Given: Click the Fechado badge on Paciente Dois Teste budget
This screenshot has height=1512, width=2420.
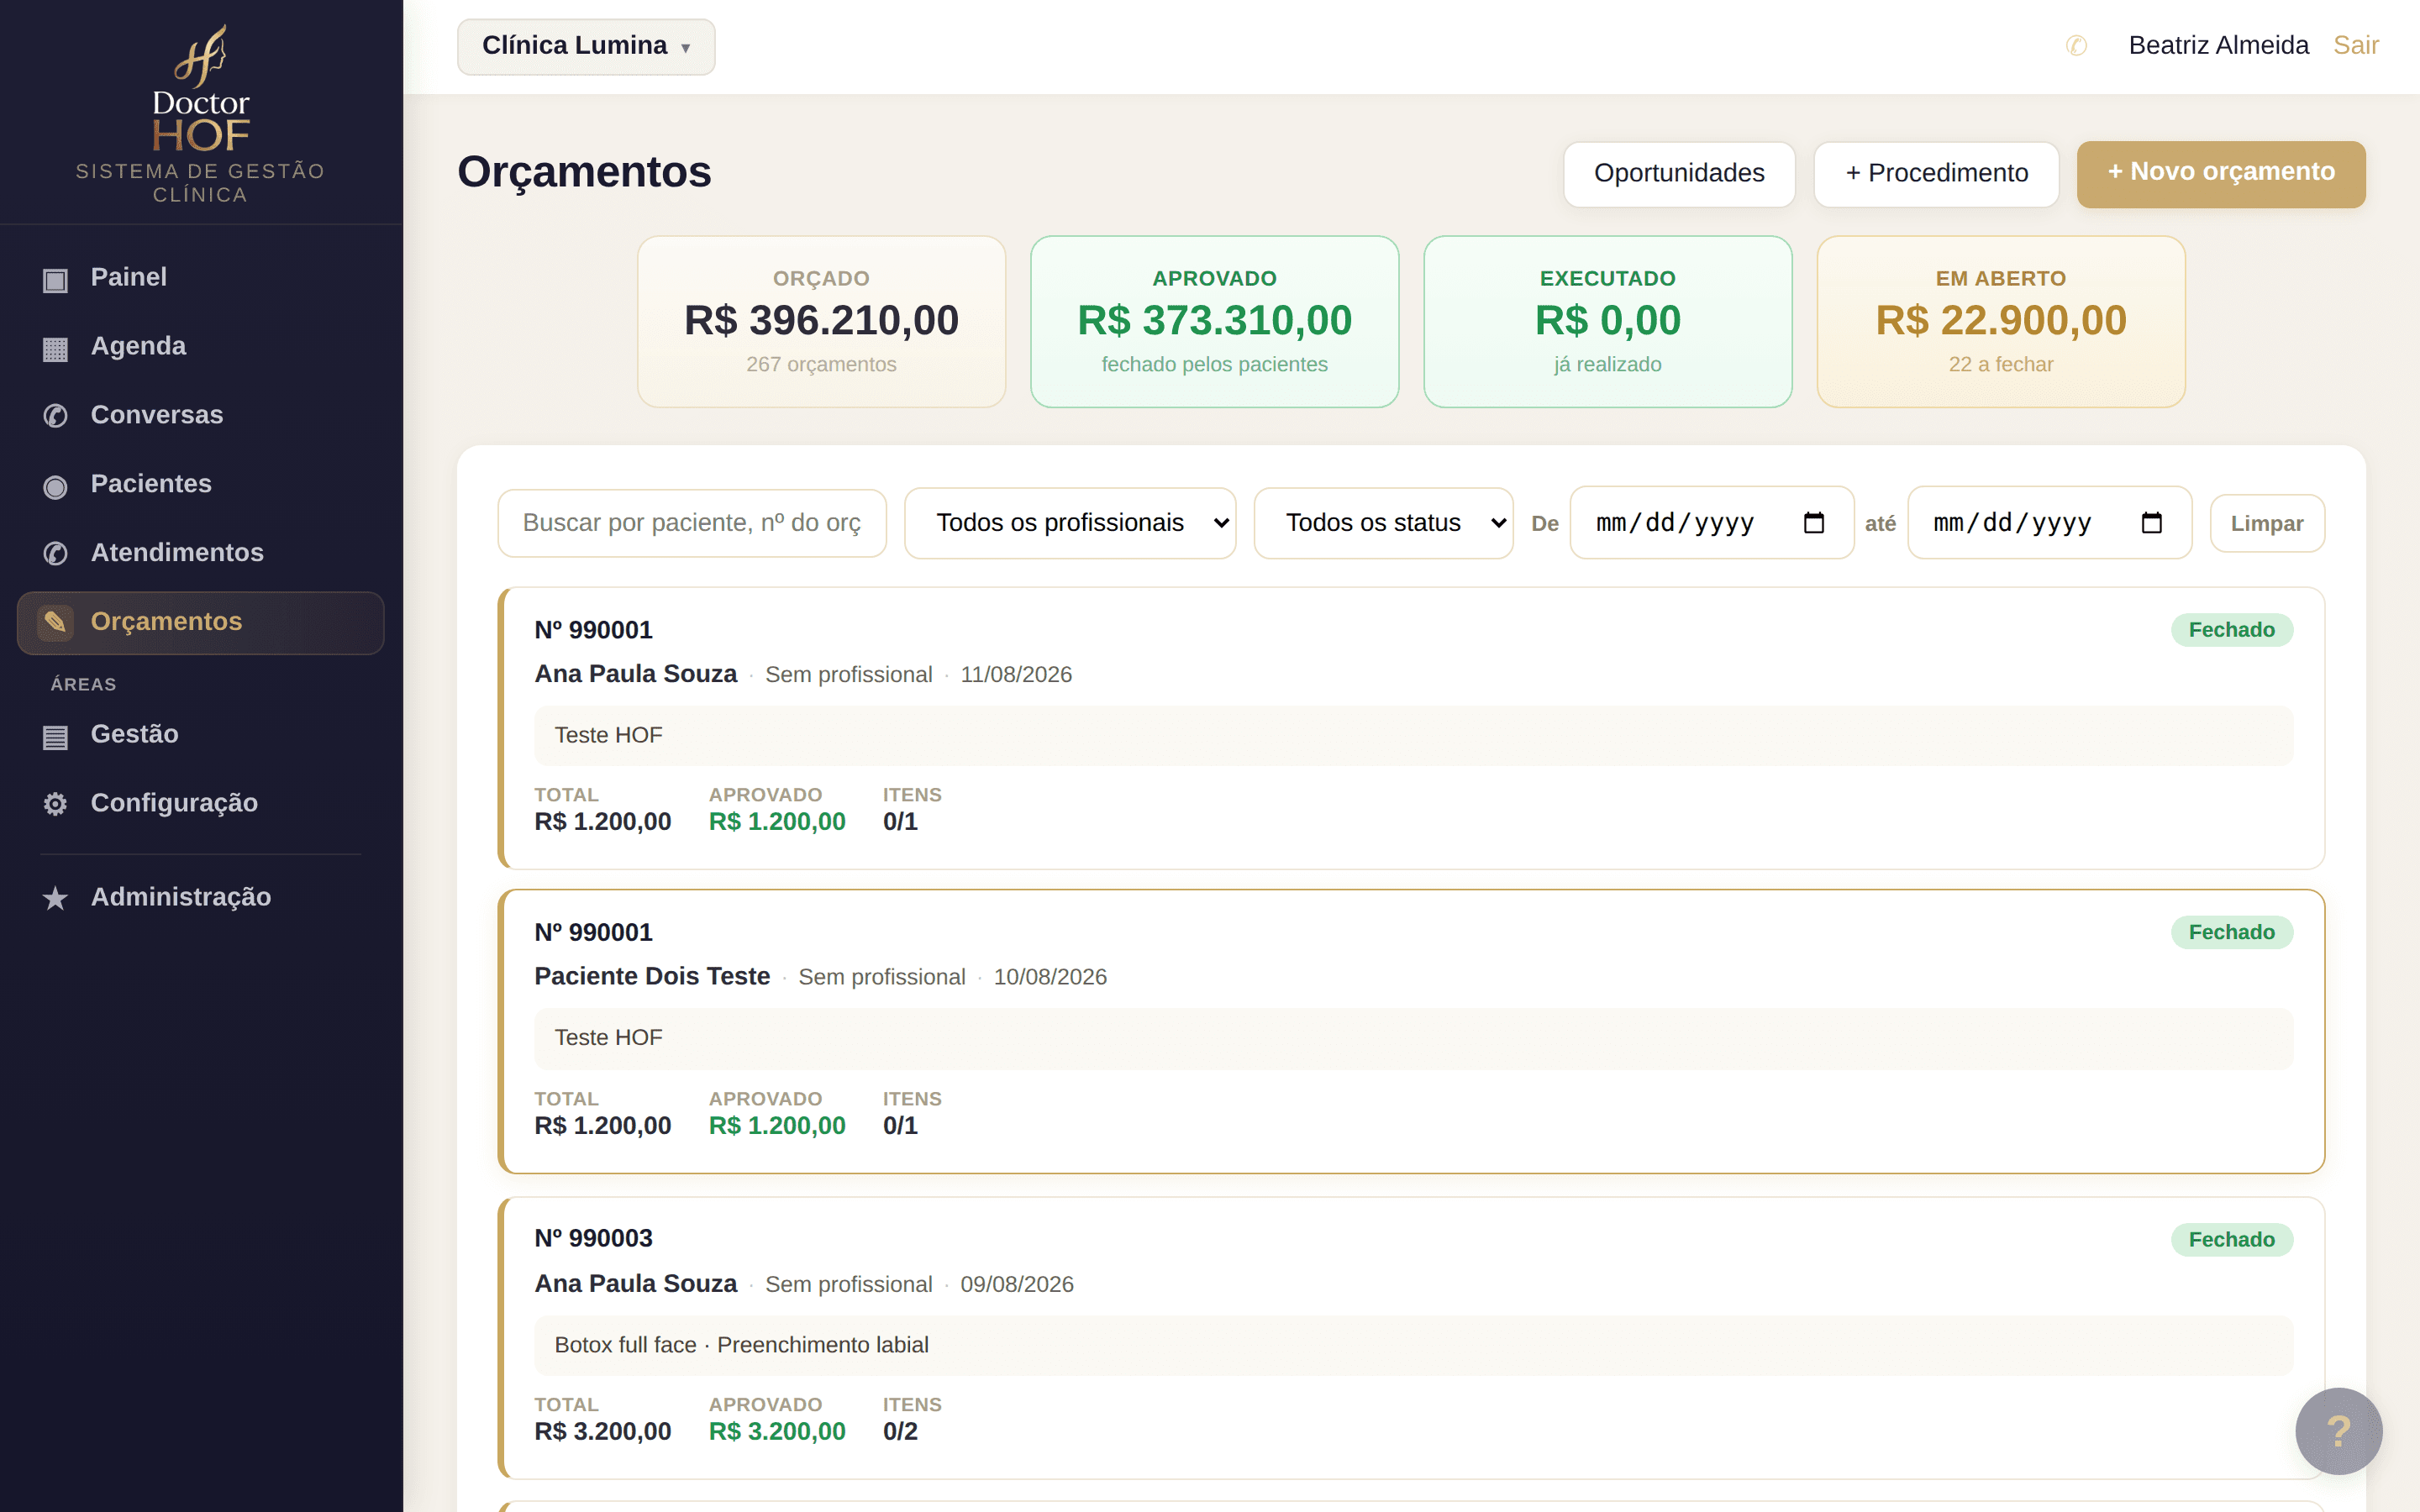Looking at the screenshot, I should pos(2231,932).
